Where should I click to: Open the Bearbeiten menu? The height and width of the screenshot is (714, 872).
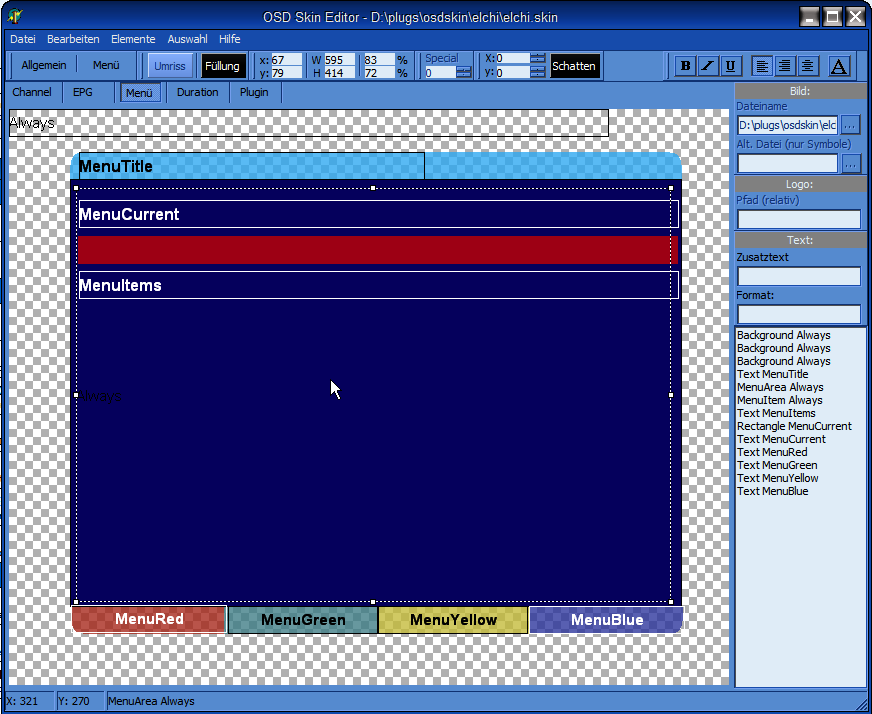point(73,39)
